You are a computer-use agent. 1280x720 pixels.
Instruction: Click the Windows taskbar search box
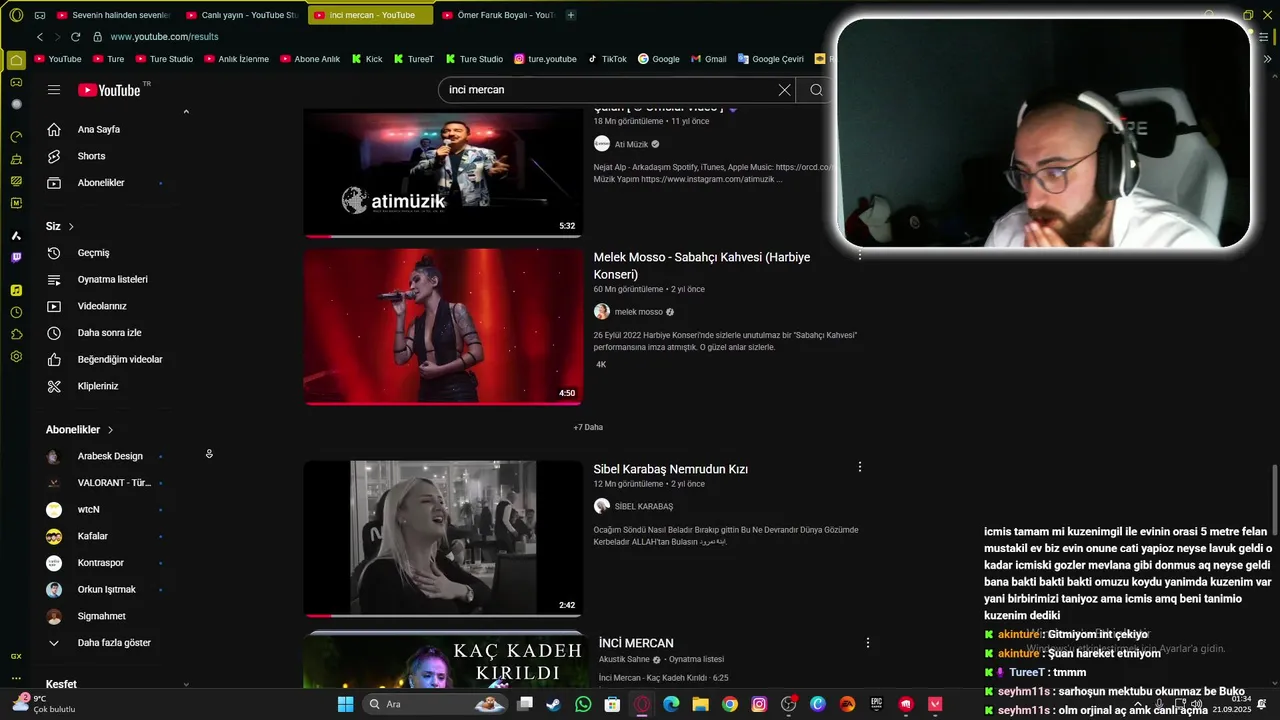pos(434,704)
